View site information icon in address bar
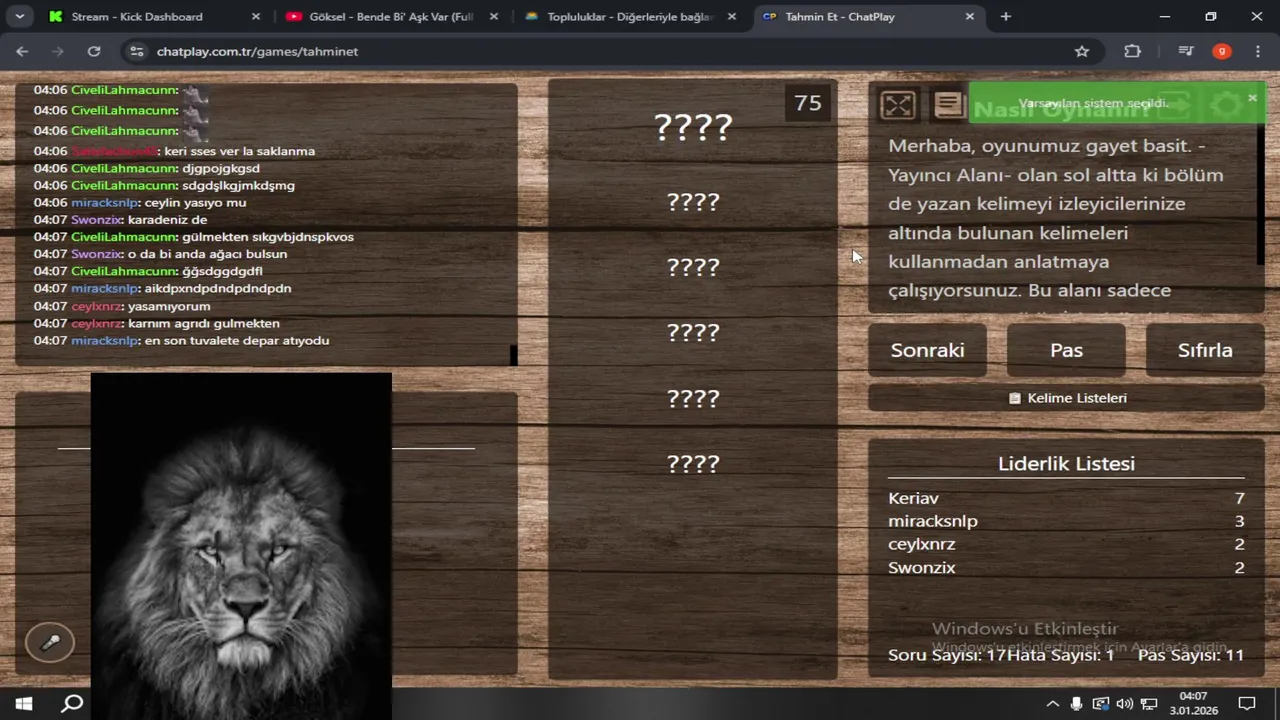The width and height of the screenshot is (1280, 720). click(137, 51)
